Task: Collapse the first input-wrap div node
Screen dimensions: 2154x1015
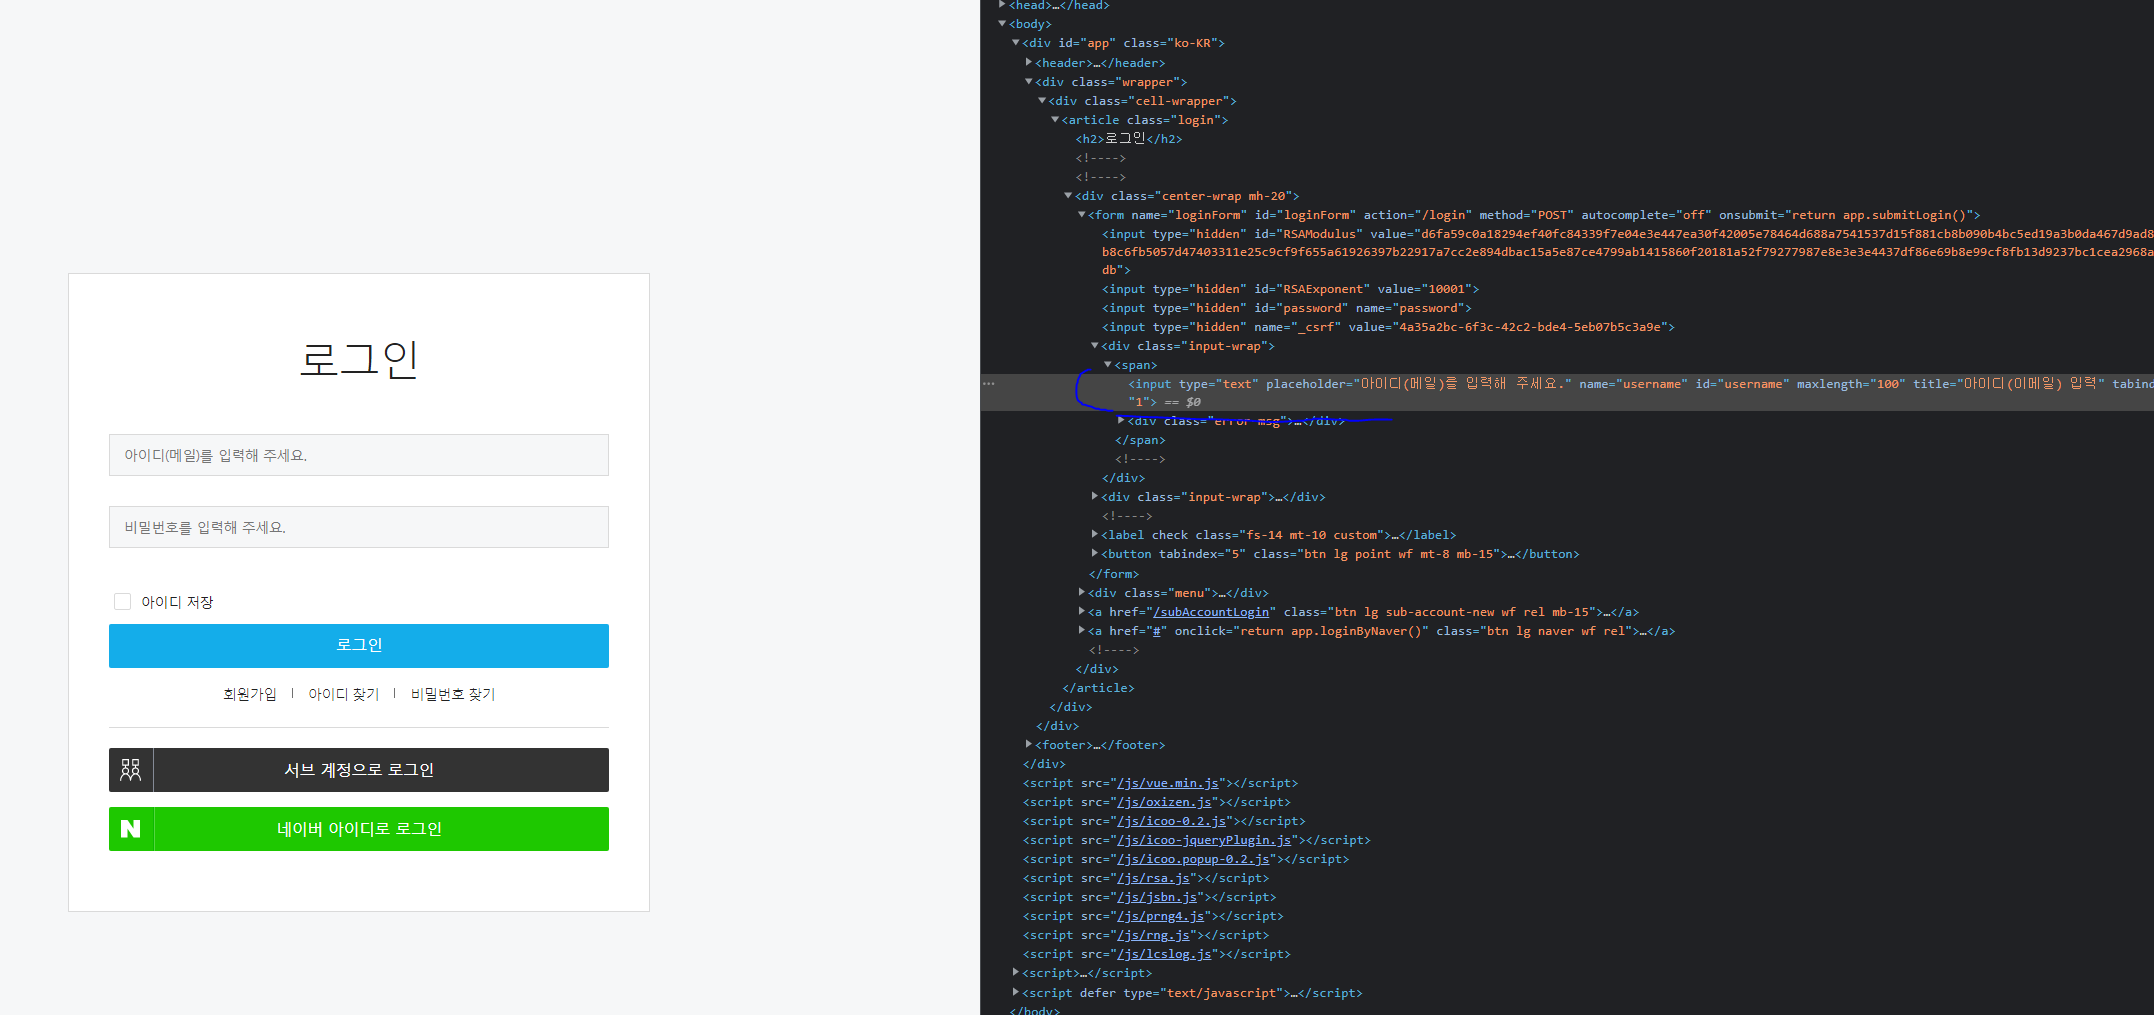Action: (1094, 345)
